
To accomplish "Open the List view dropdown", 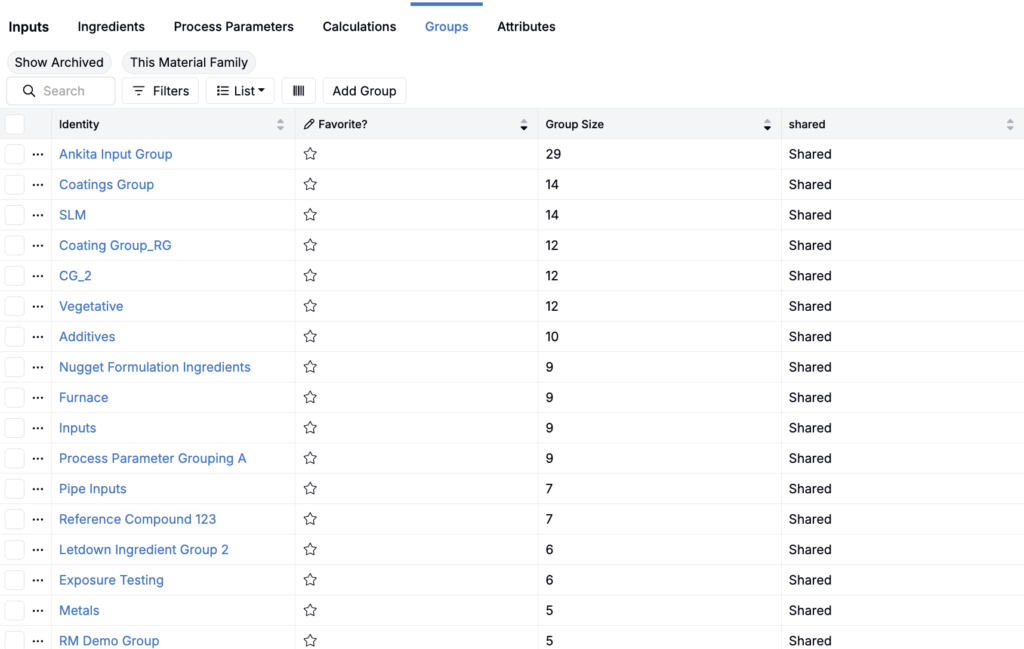I will pyautogui.click(x=240, y=91).
